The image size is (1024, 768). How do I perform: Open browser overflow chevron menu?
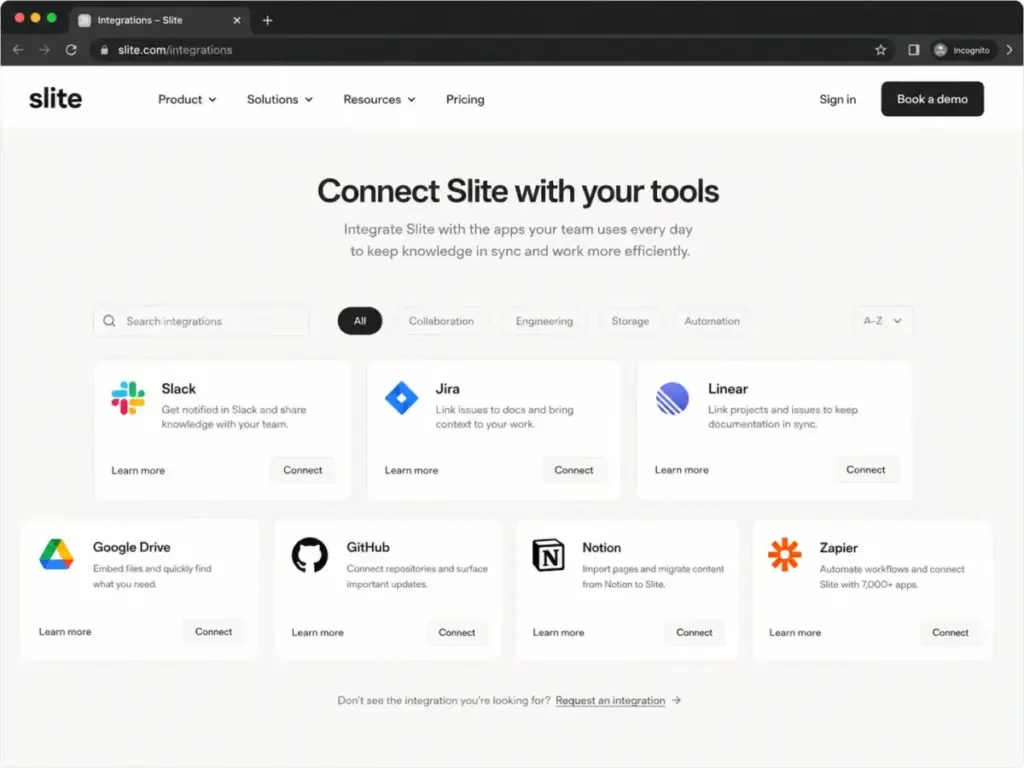point(1010,50)
